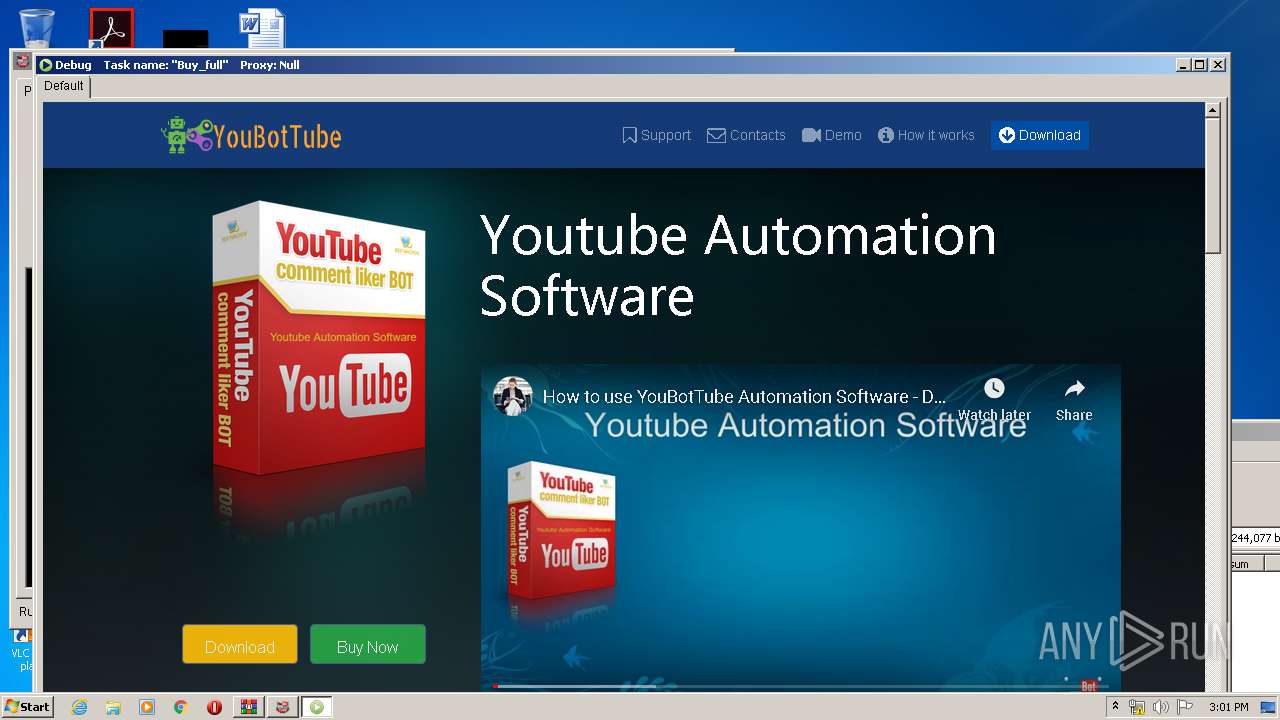Viewport: 1280px width, 720px height.
Task: Open the Windows Start menu
Action: point(27,707)
